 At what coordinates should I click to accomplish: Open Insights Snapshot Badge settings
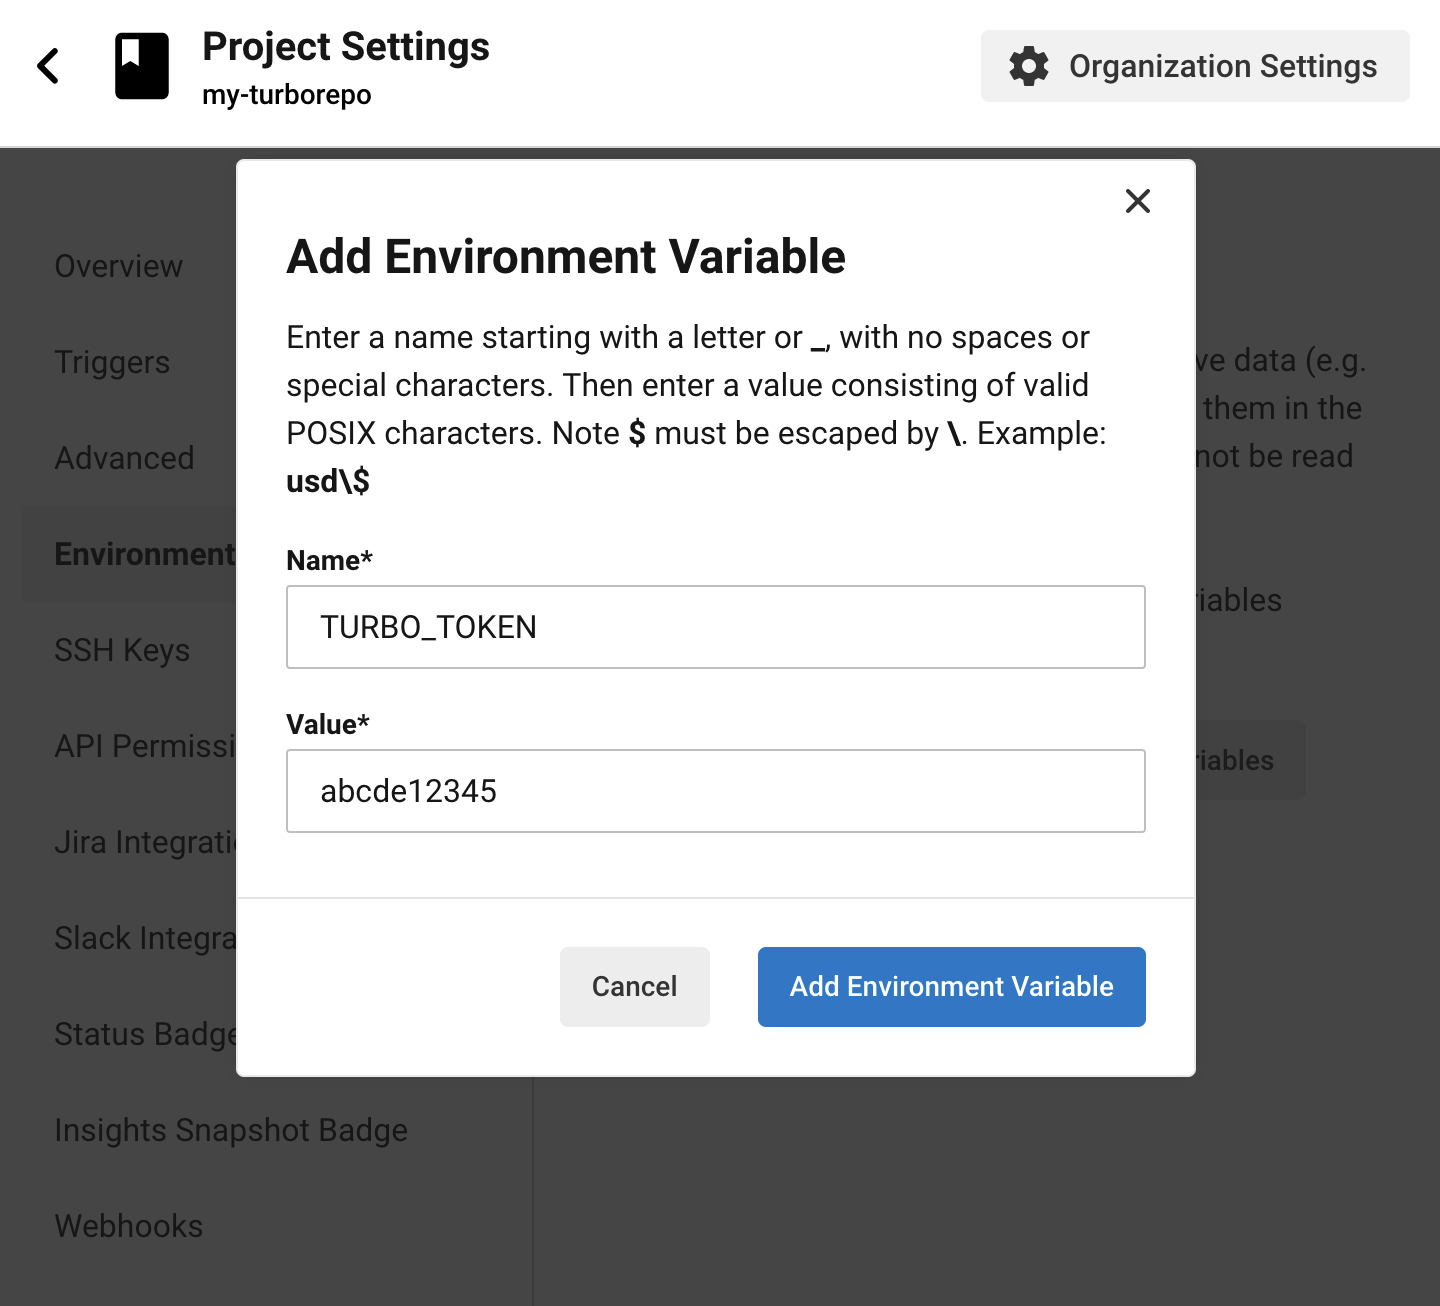coord(231,1130)
